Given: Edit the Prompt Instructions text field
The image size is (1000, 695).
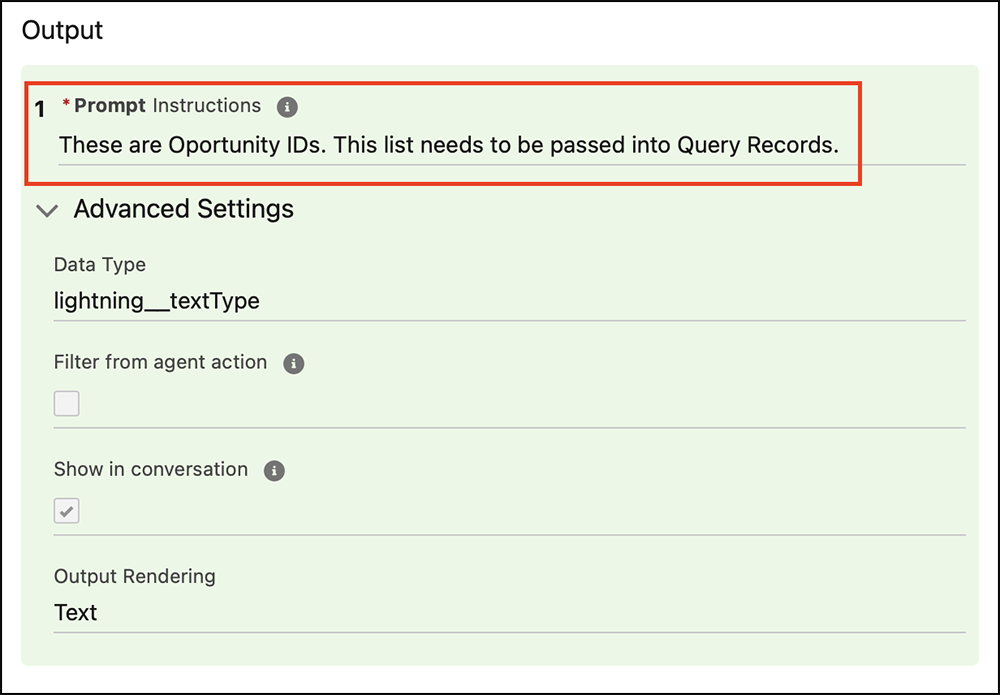Looking at the screenshot, I should (511, 145).
